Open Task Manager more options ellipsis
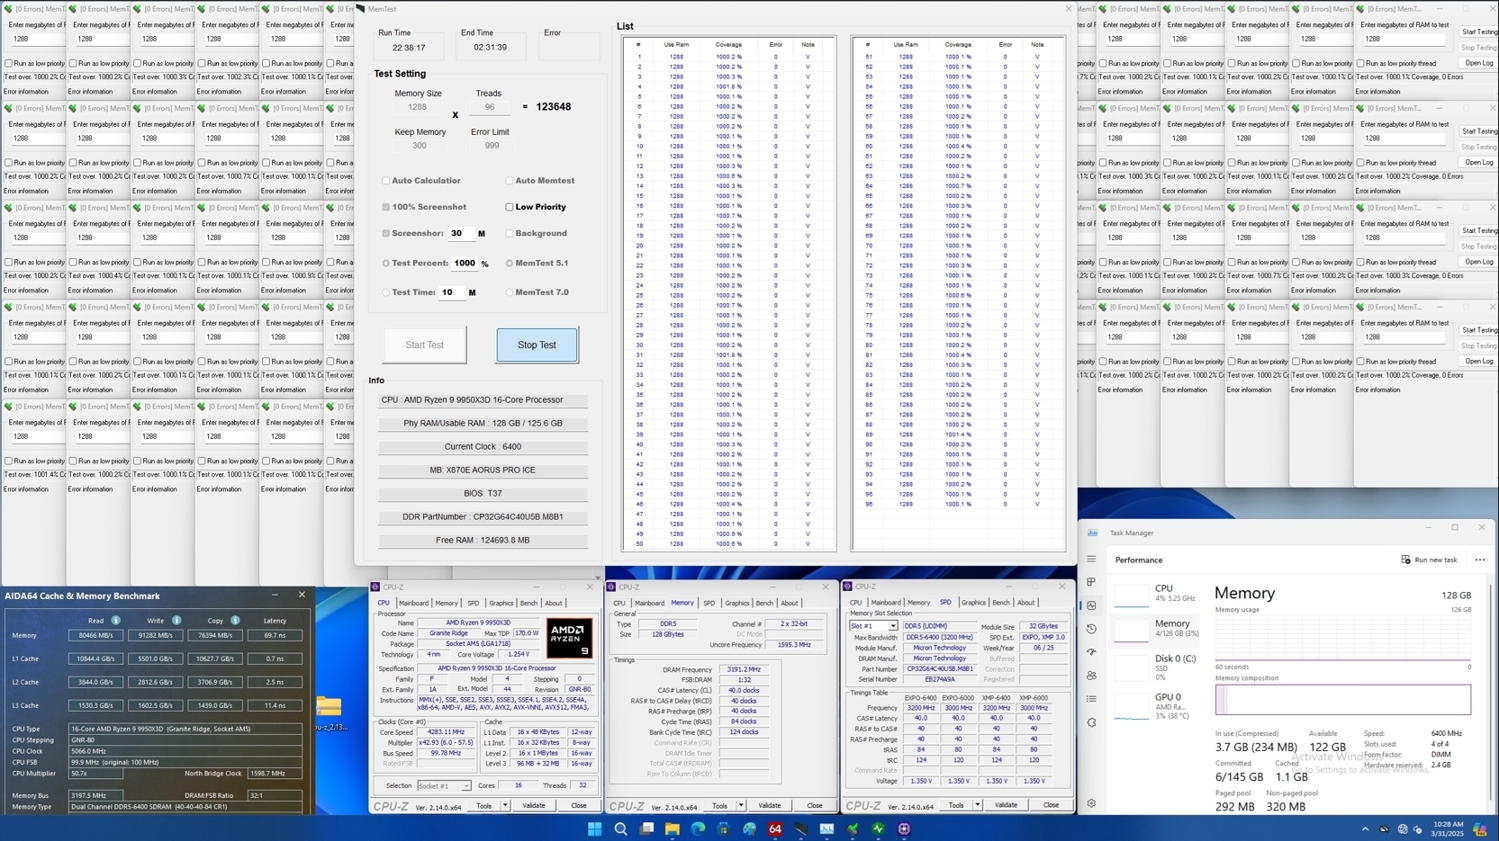 pos(1480,560)
